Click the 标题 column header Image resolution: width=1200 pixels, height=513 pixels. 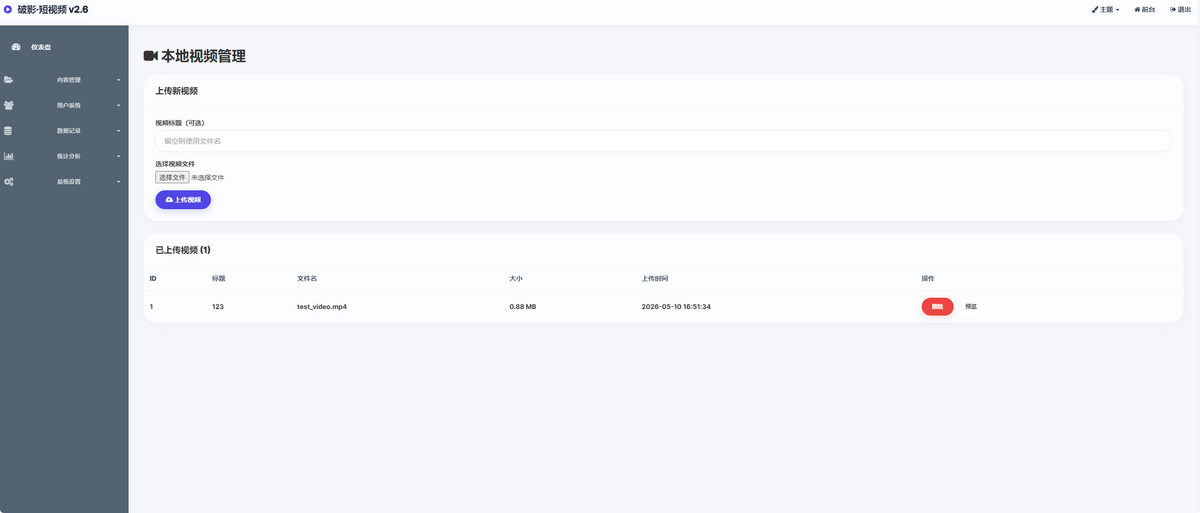pyautogui.click(x=219, y=278)
